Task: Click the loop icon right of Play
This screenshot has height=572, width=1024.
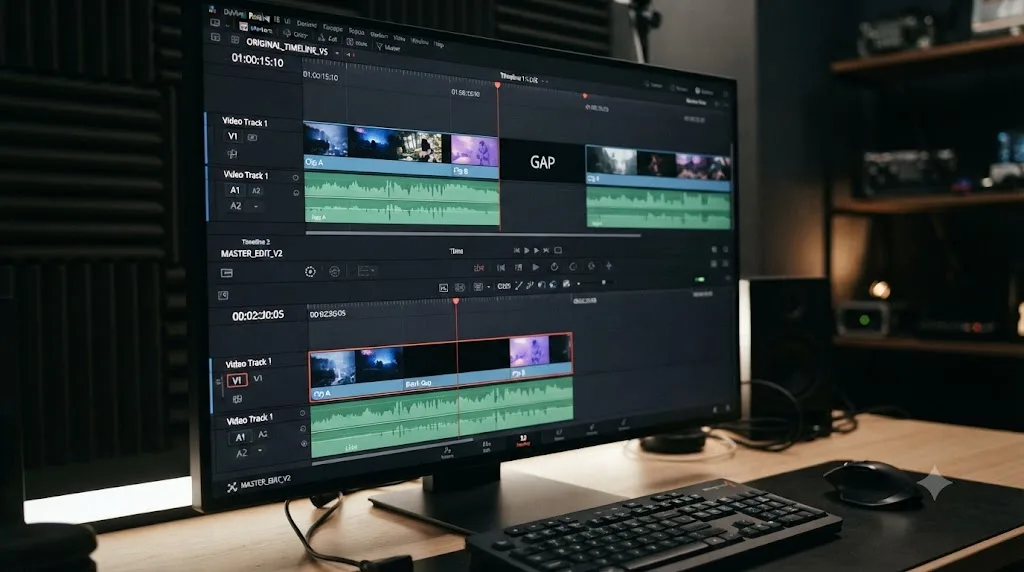Action: click(x=554, y=266)
